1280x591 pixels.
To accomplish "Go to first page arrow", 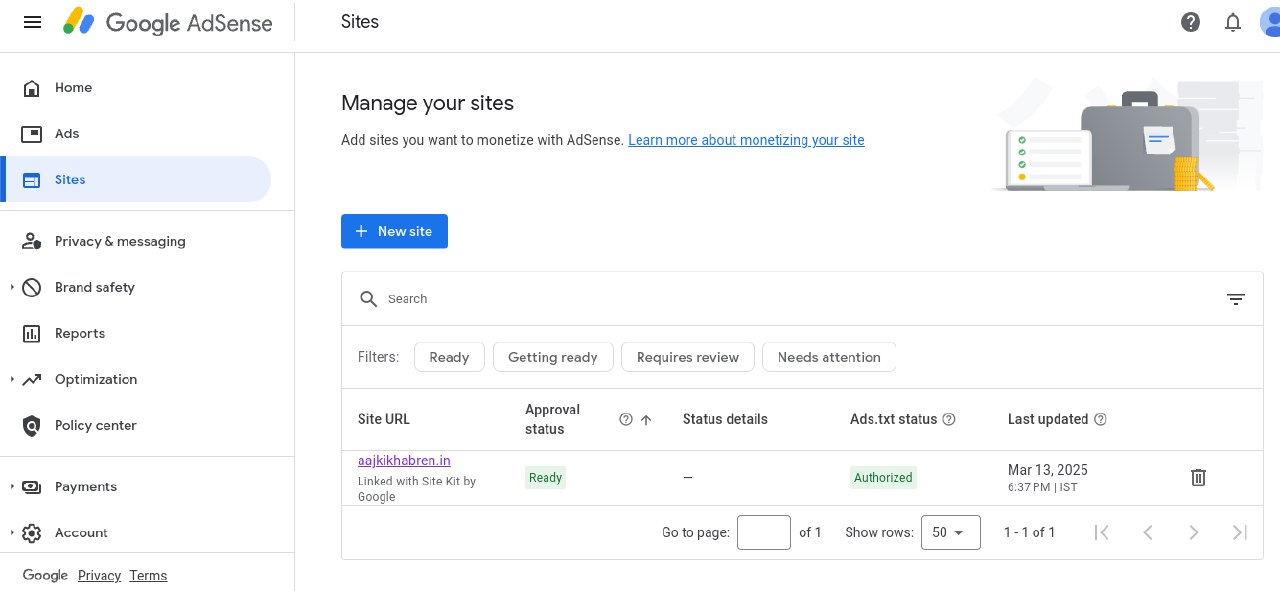I will coord(1102,533).
